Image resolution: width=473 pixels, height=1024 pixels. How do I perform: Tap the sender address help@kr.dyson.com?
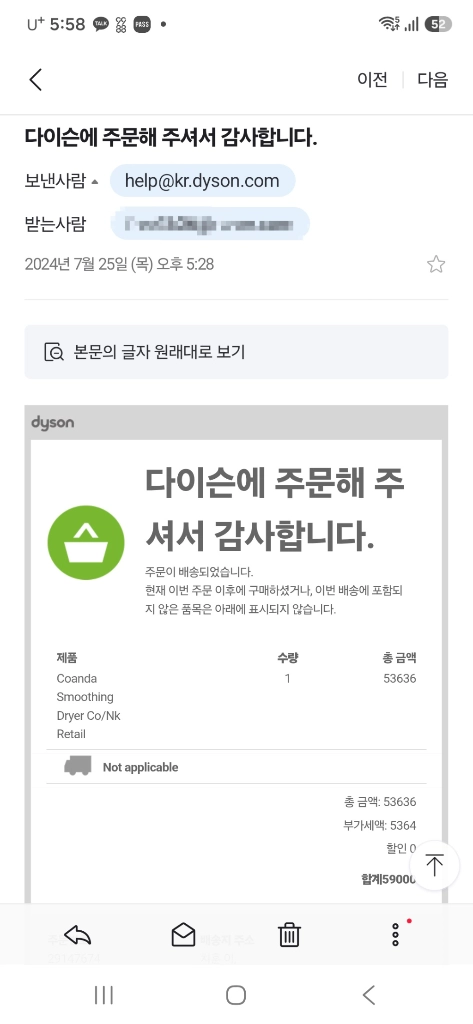(x=203, y=180)
